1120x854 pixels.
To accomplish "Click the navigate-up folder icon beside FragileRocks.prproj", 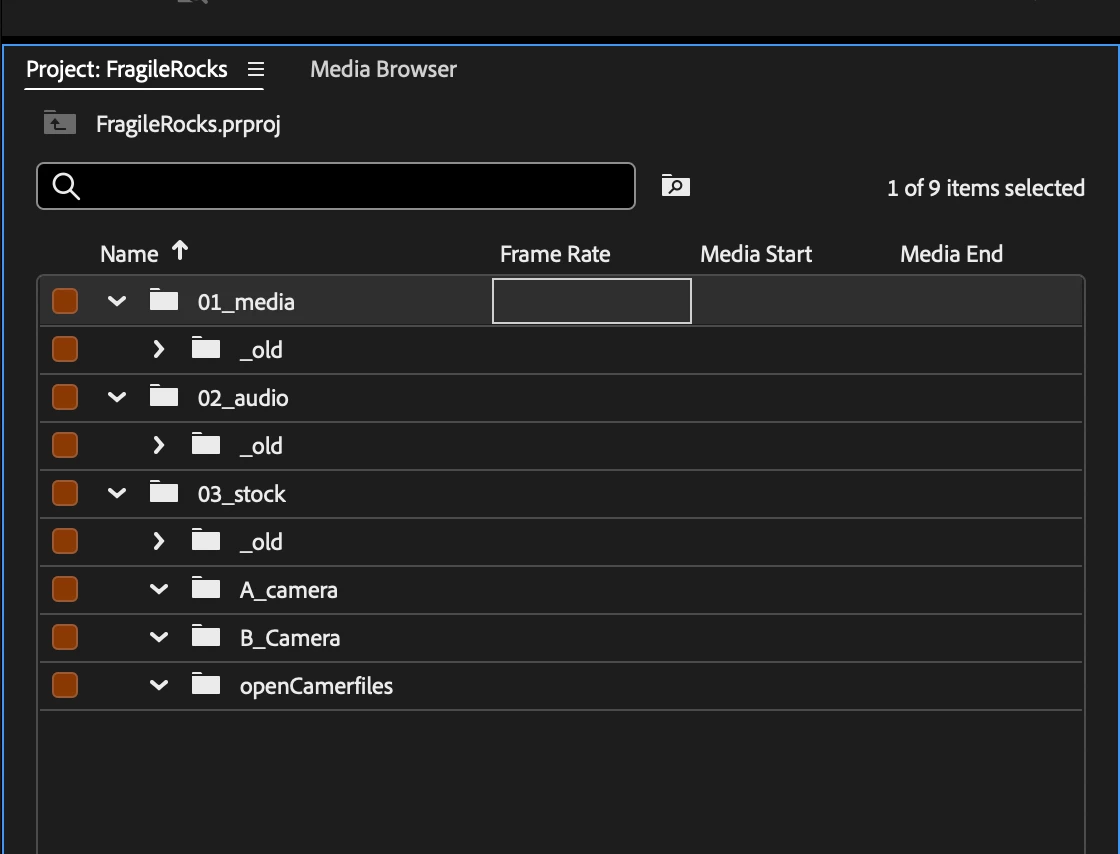I will click(x=60, y=124).
